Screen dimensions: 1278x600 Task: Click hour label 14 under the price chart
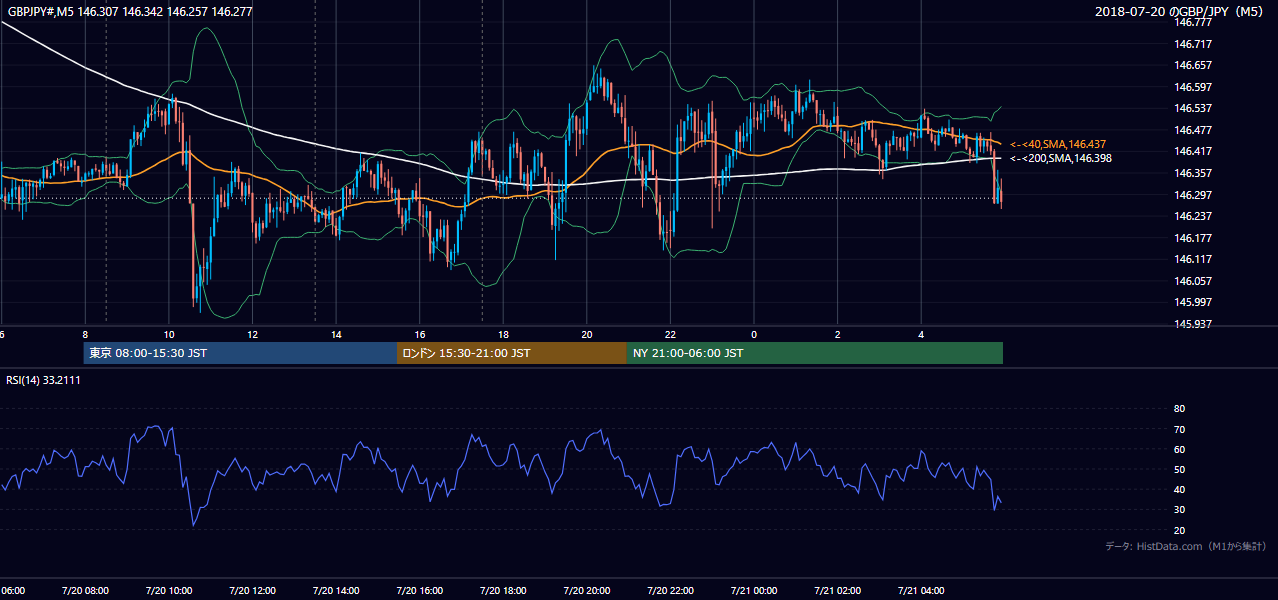click(x=336, y=335)
